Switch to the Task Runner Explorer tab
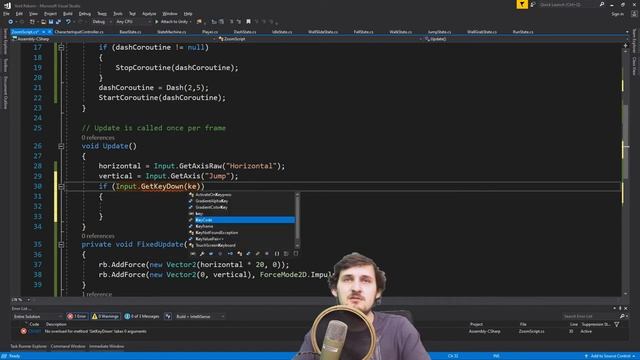Screen dimensions: 640x360 tap(28, 346)
